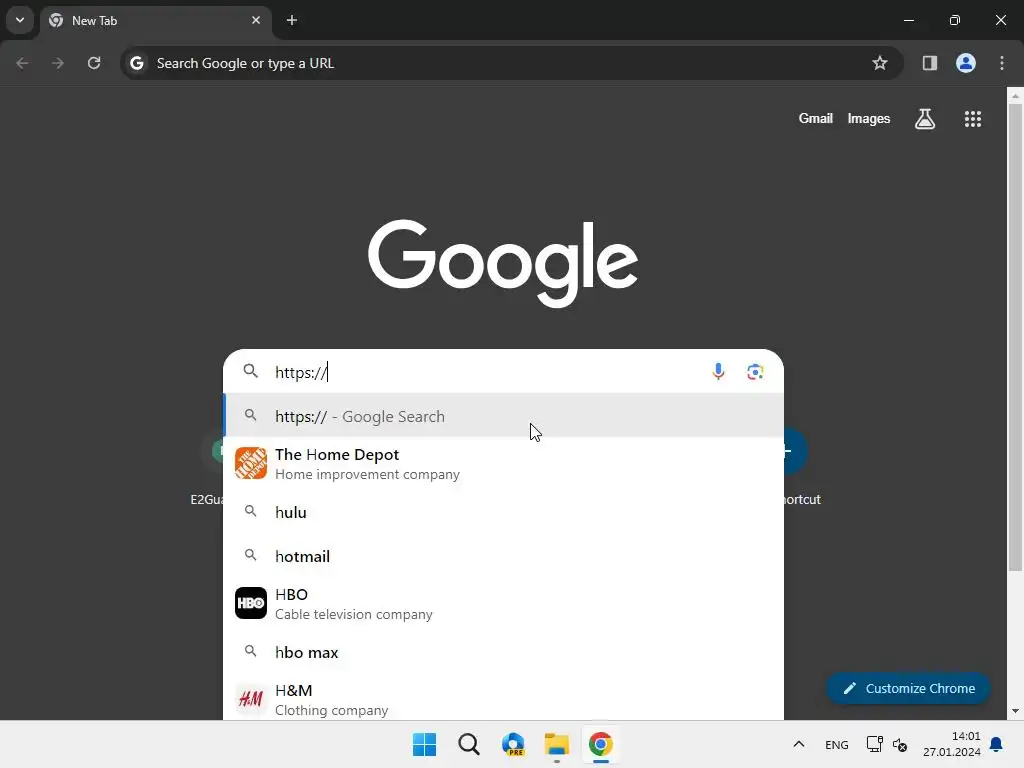Click the search box containing https://
1024x768 pixels.
(x=503, y=372)
